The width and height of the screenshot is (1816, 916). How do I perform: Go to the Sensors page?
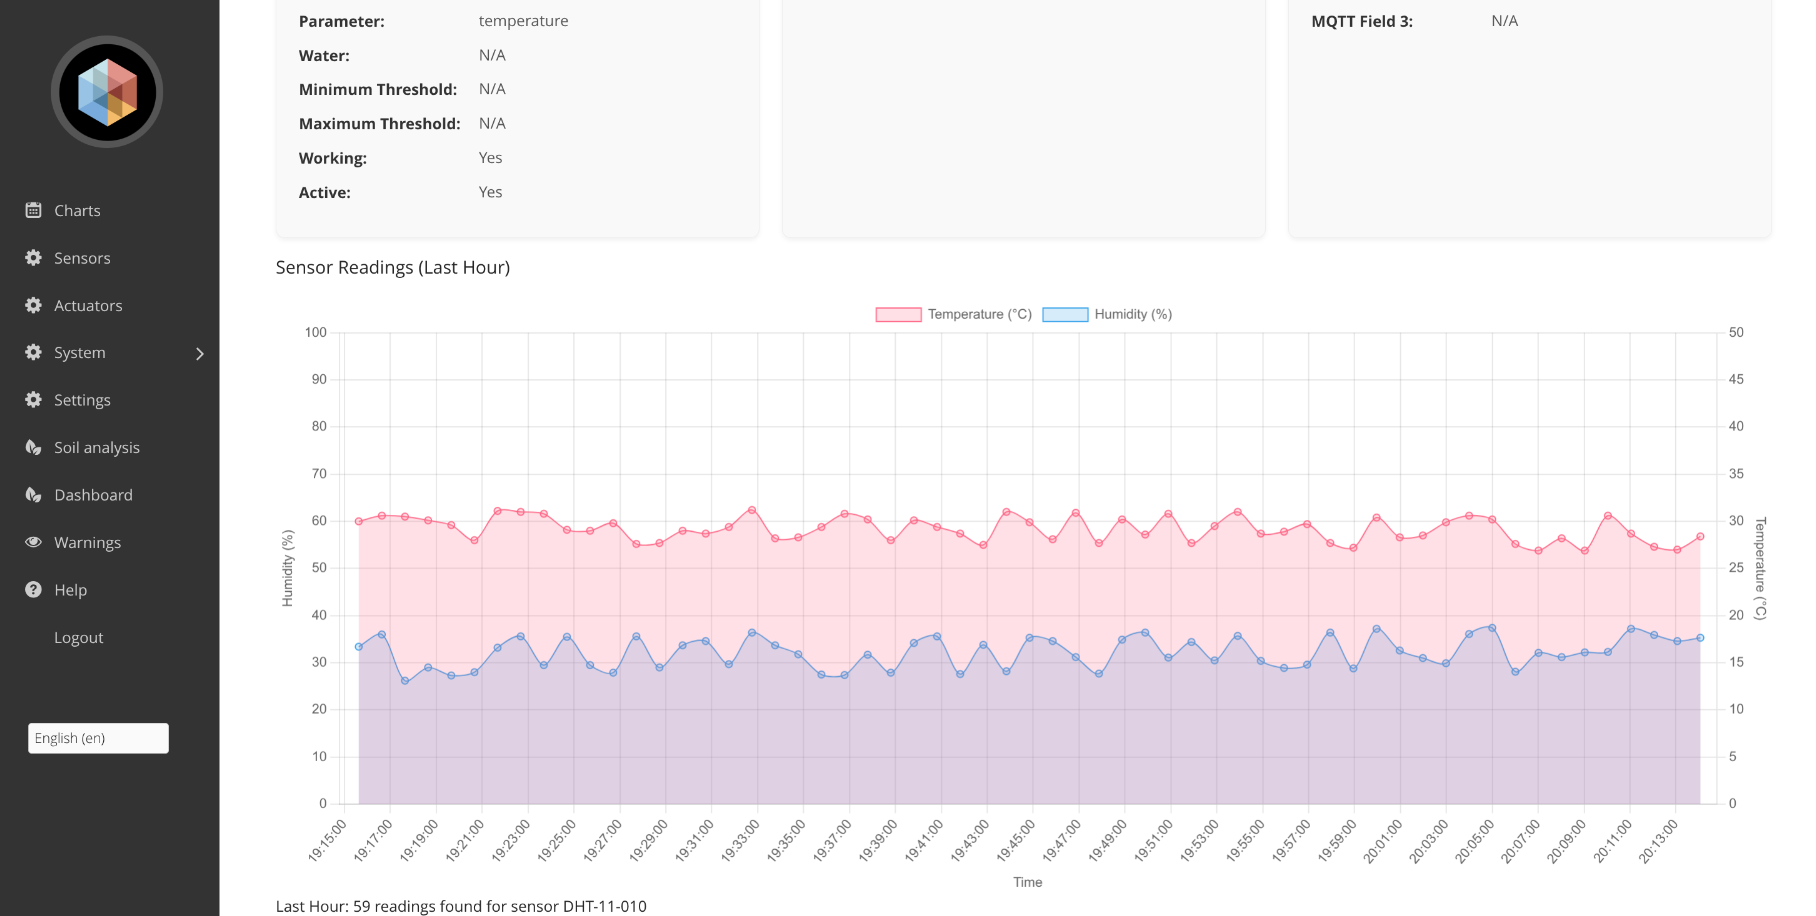[82, 258]
